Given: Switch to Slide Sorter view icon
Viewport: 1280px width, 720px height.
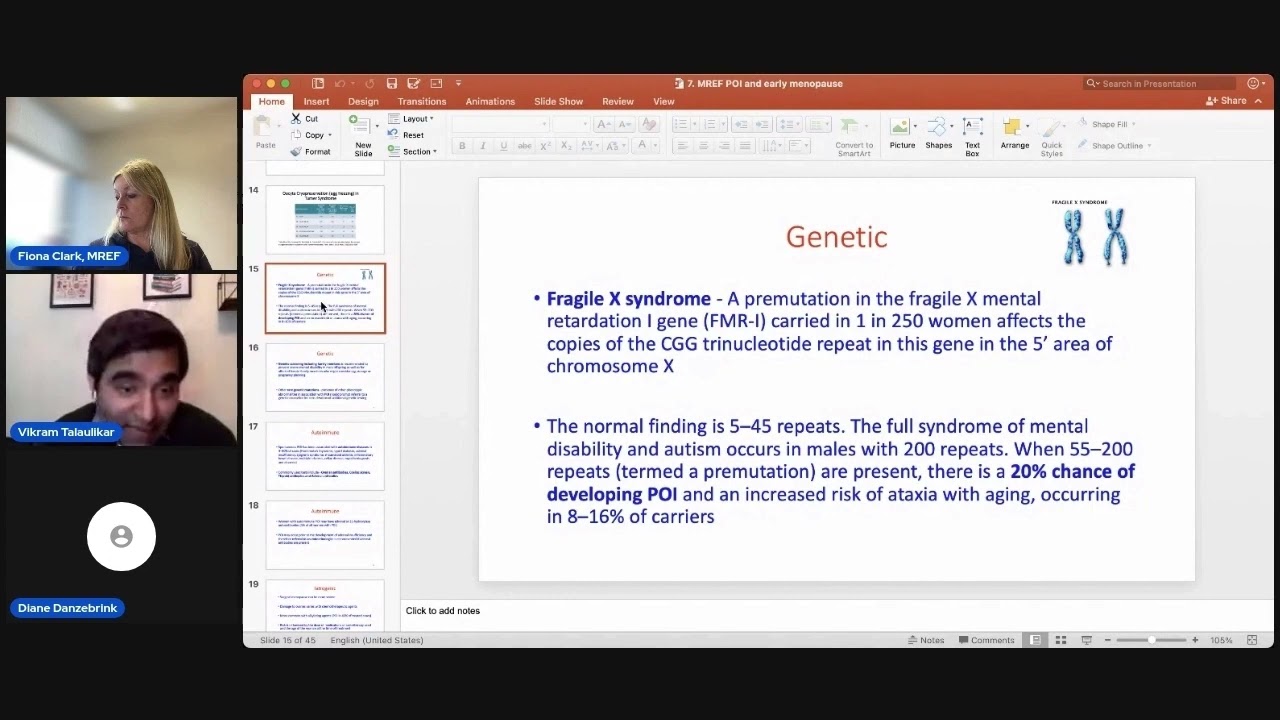Looking at the screenshot, I should [x=1061, y=640].
